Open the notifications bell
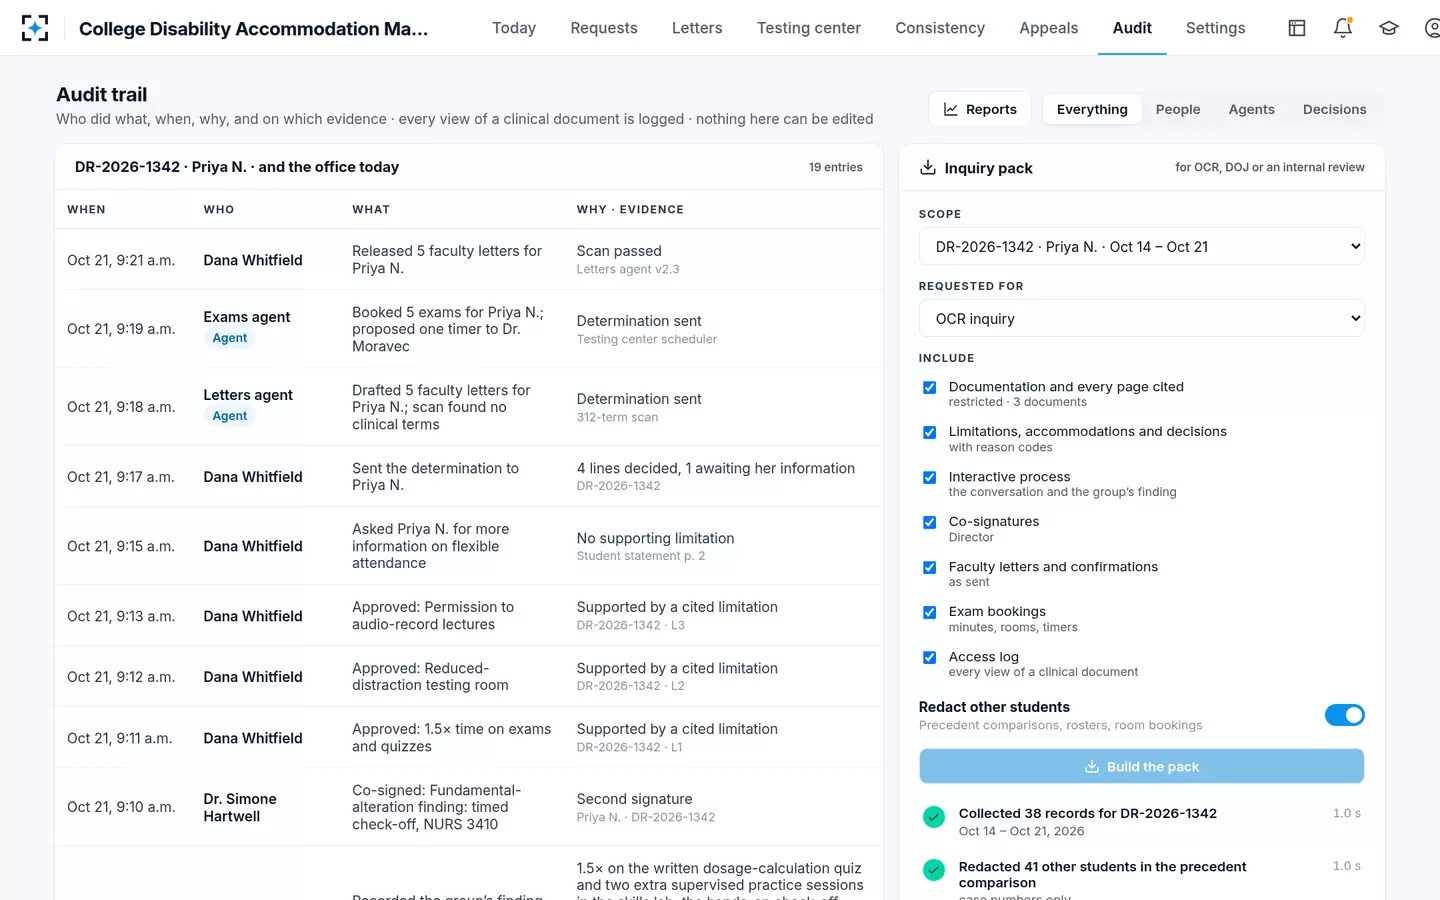This screenshot has width=1440, height=900. point(1343,28)
